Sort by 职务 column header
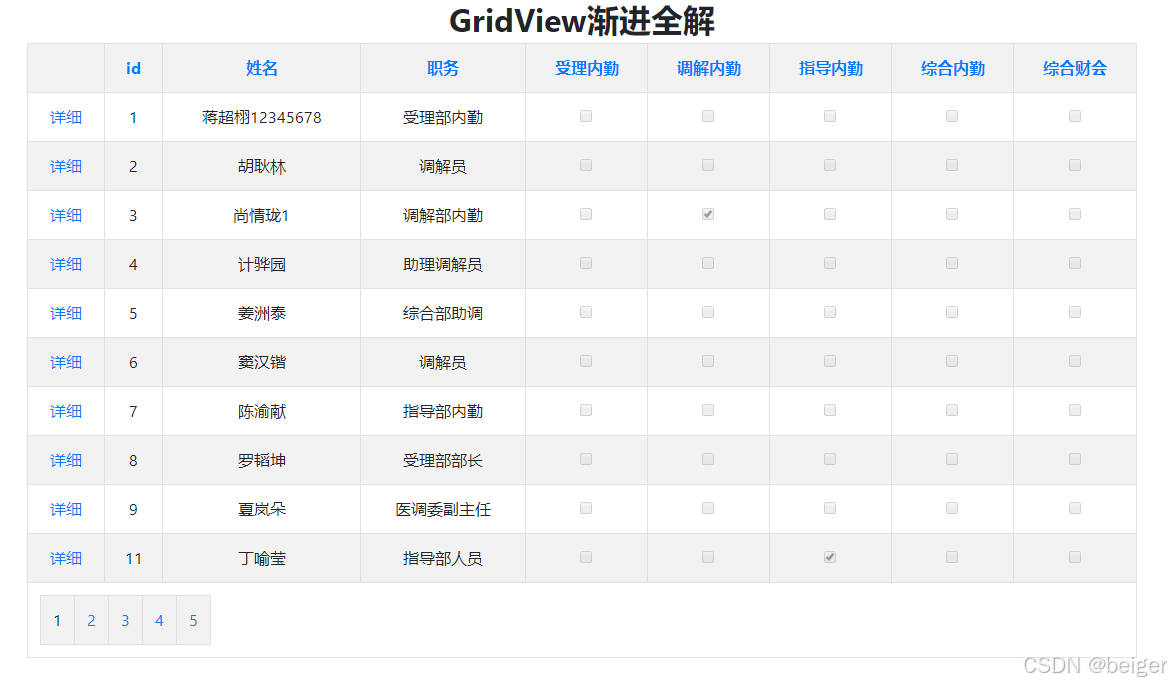Viewport: 1171px width, 685px height. tap(443, 69)
